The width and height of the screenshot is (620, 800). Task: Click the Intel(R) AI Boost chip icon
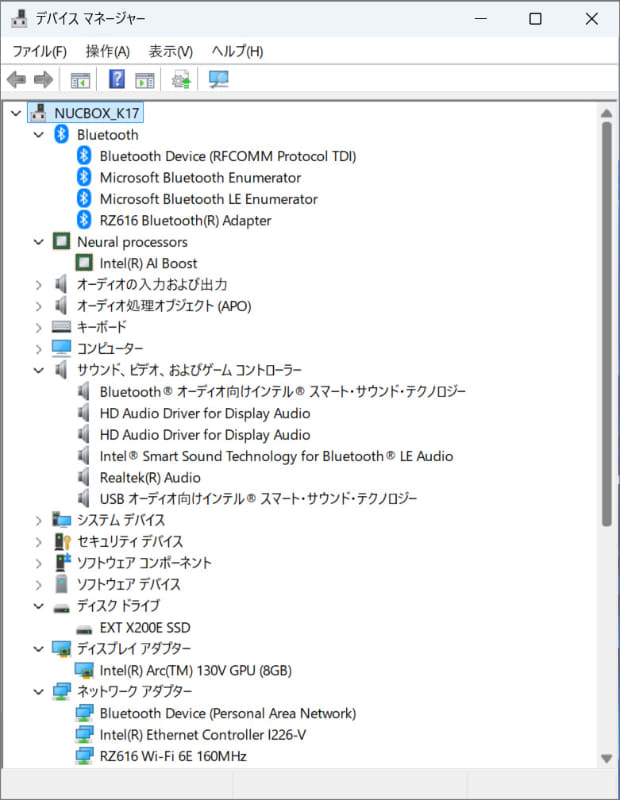(84, 263)
